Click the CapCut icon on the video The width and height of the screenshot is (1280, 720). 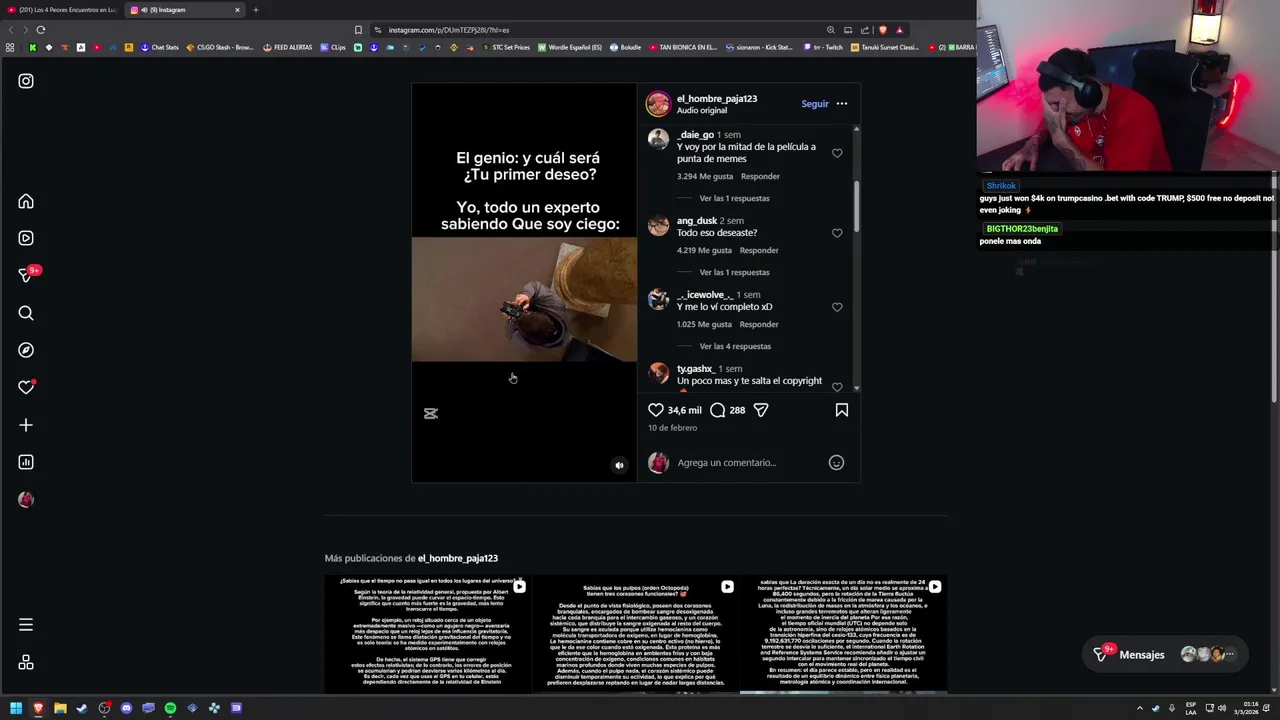tap(431, 413)
